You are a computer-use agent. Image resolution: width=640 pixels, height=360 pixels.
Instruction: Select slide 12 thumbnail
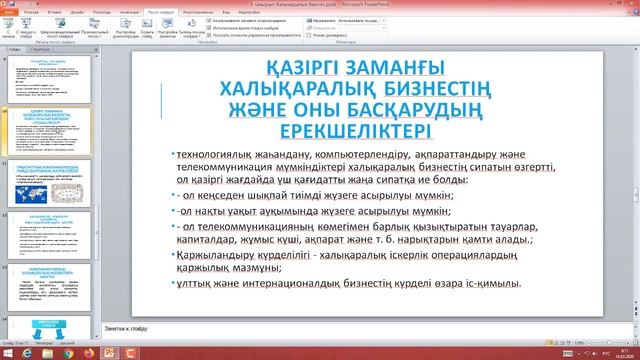pyautogui.click(x=49, y=235)
